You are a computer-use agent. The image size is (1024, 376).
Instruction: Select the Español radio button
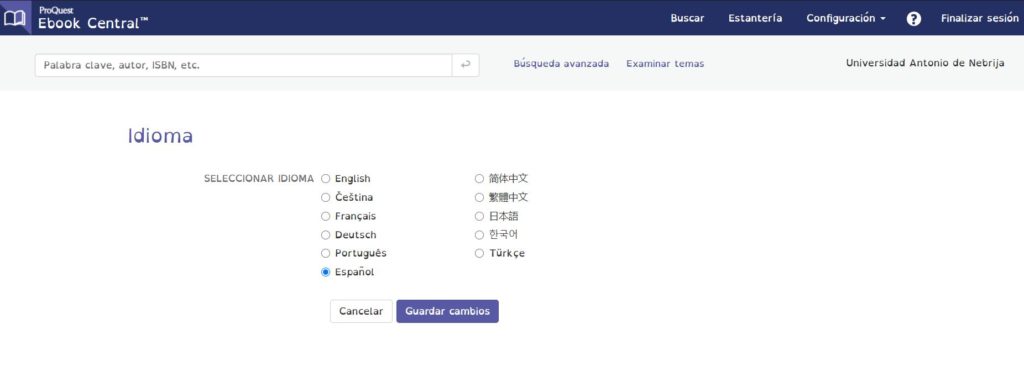point(325,272)
